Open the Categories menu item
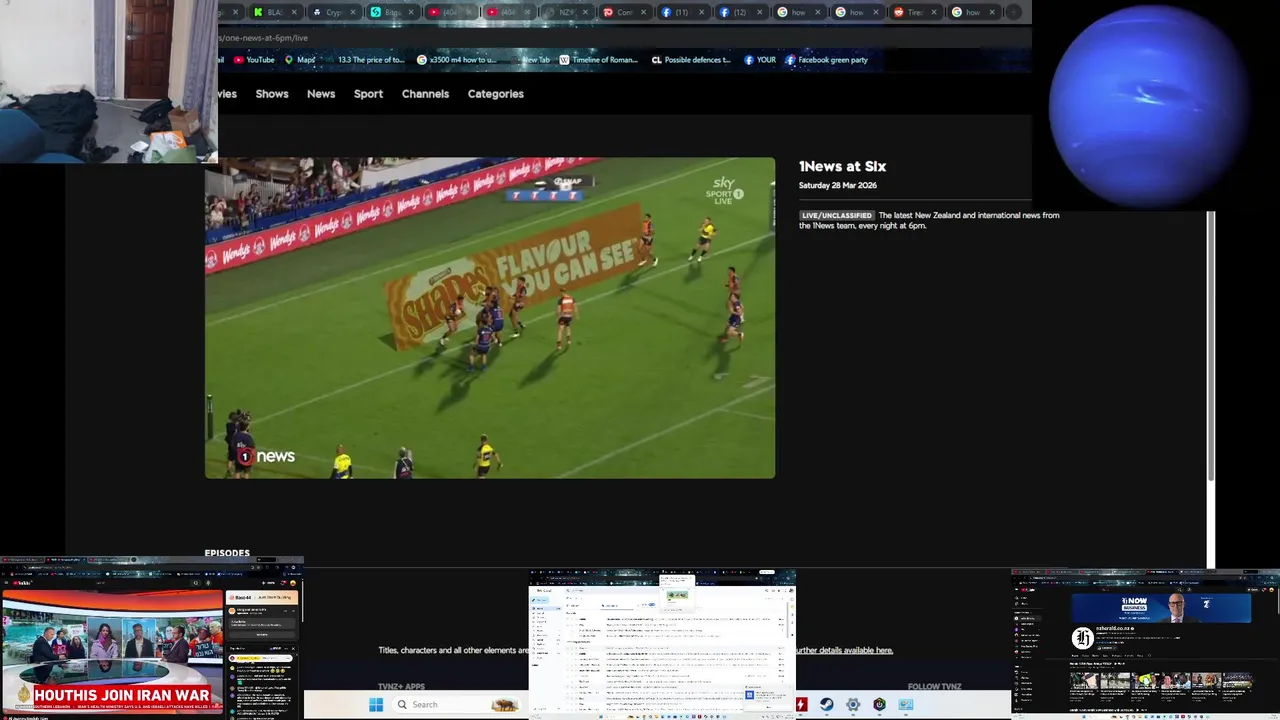1280x720 pixels. pyautogui.click(x=496, y=94)
